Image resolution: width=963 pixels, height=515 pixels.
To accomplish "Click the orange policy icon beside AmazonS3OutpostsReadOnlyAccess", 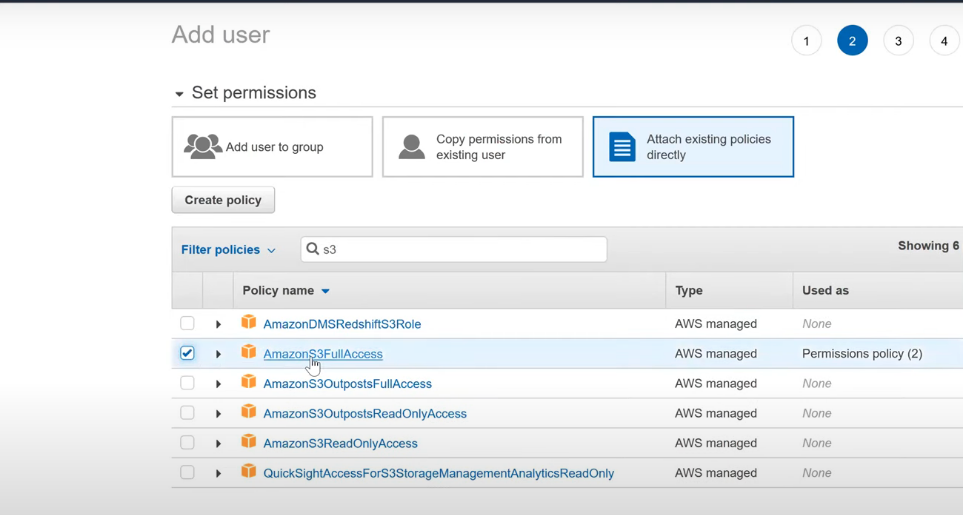I will point(249,411).
